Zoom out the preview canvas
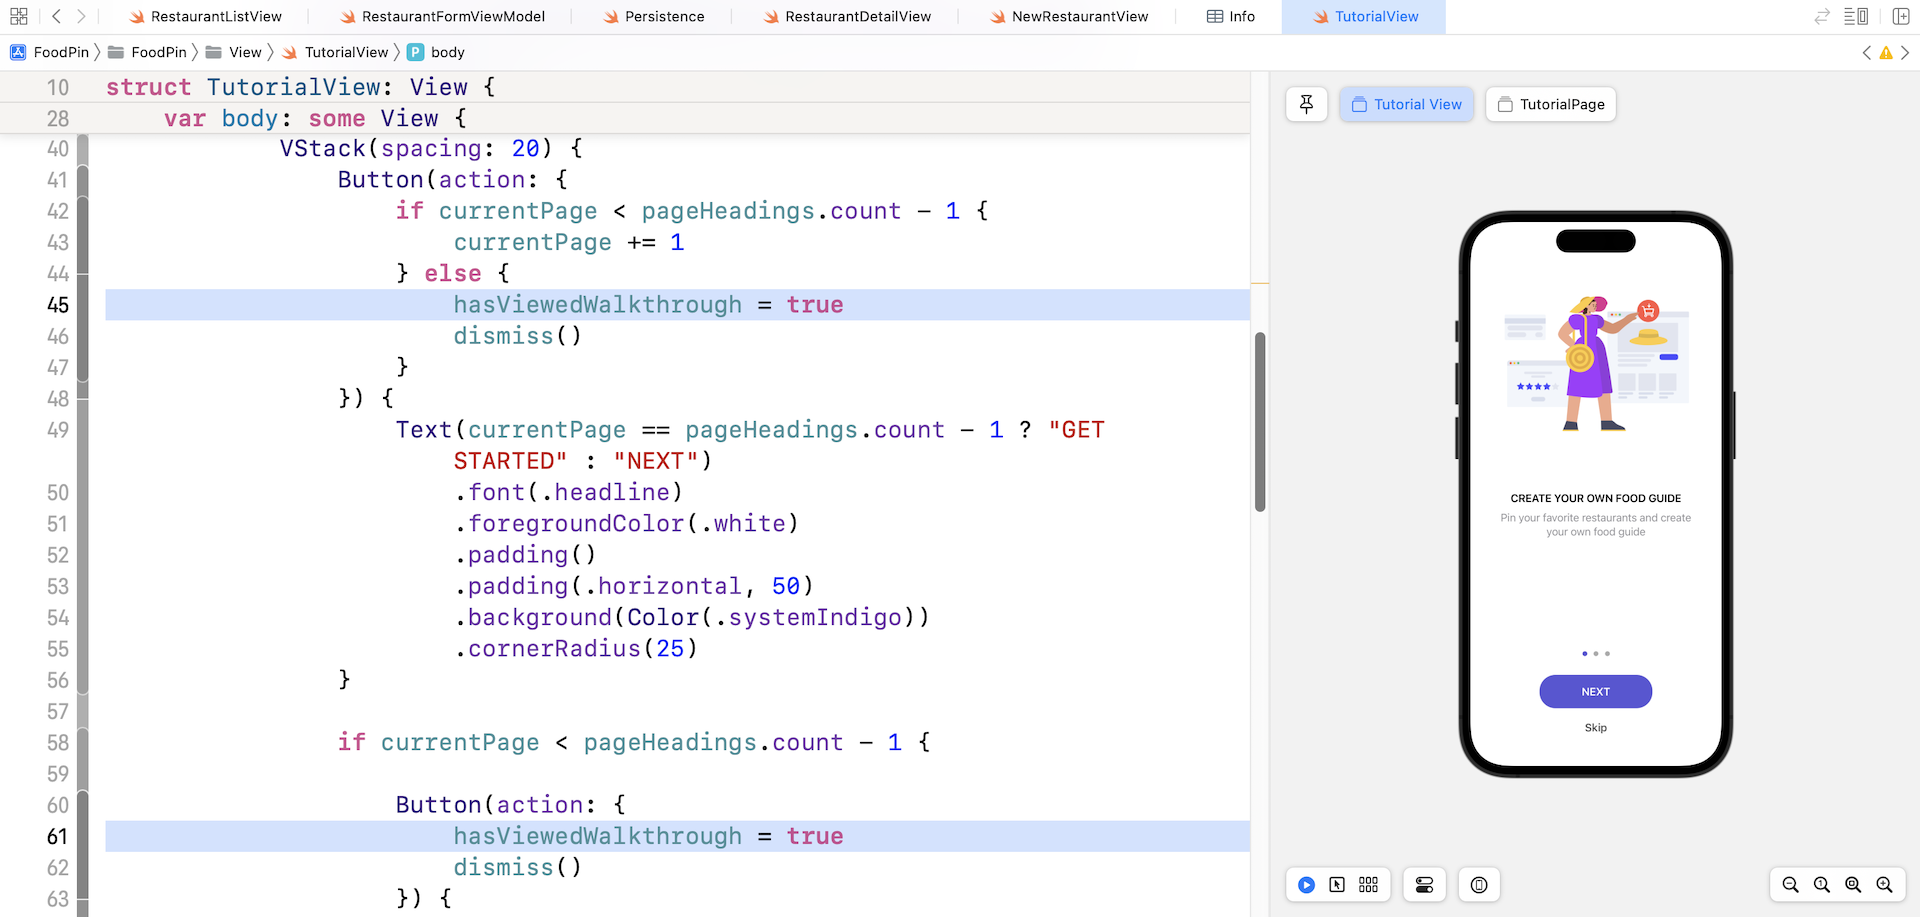The width and height of the screenshot is (1920, 917). pos(1790,885)
